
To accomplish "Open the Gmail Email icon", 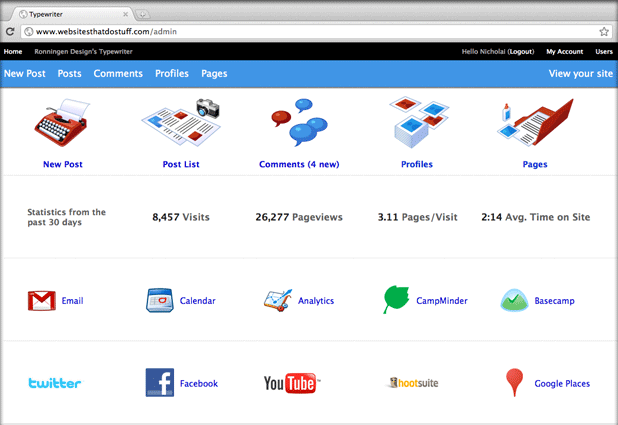I will [41, 301].
